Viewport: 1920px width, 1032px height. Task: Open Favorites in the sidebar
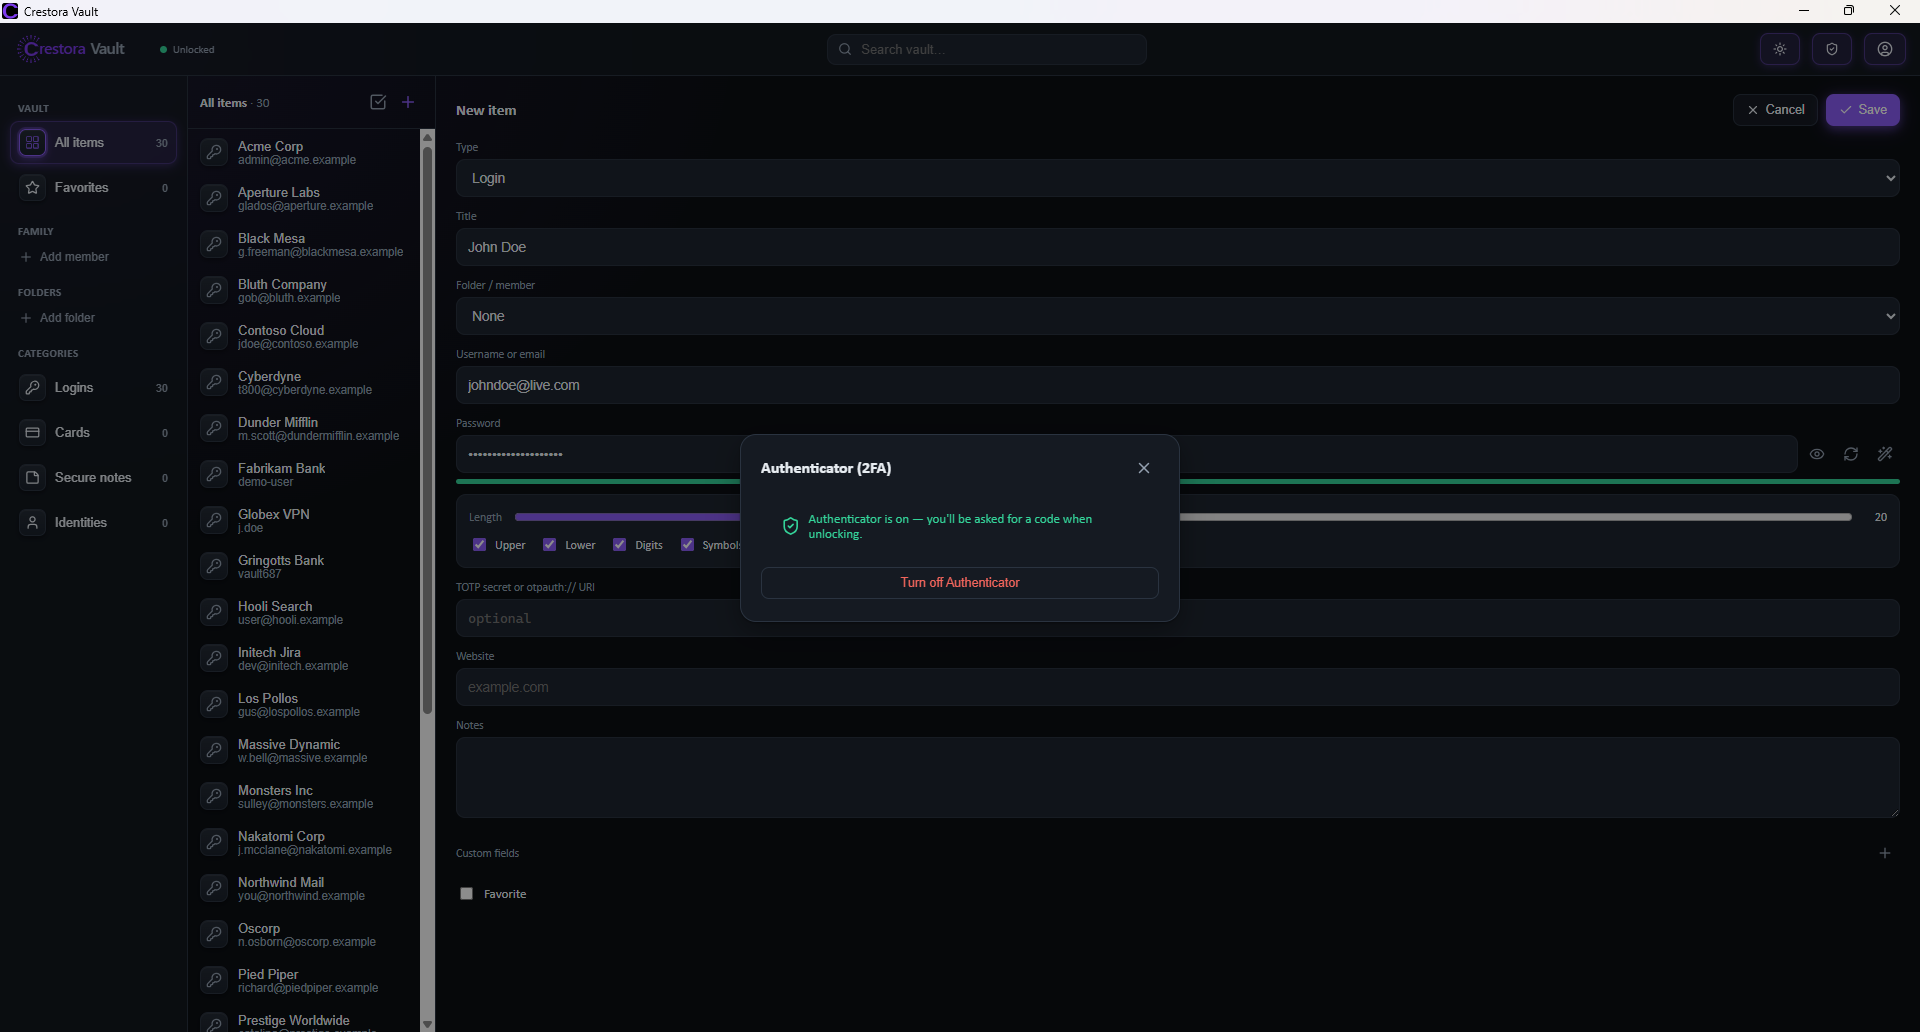(x=94, y=188)
